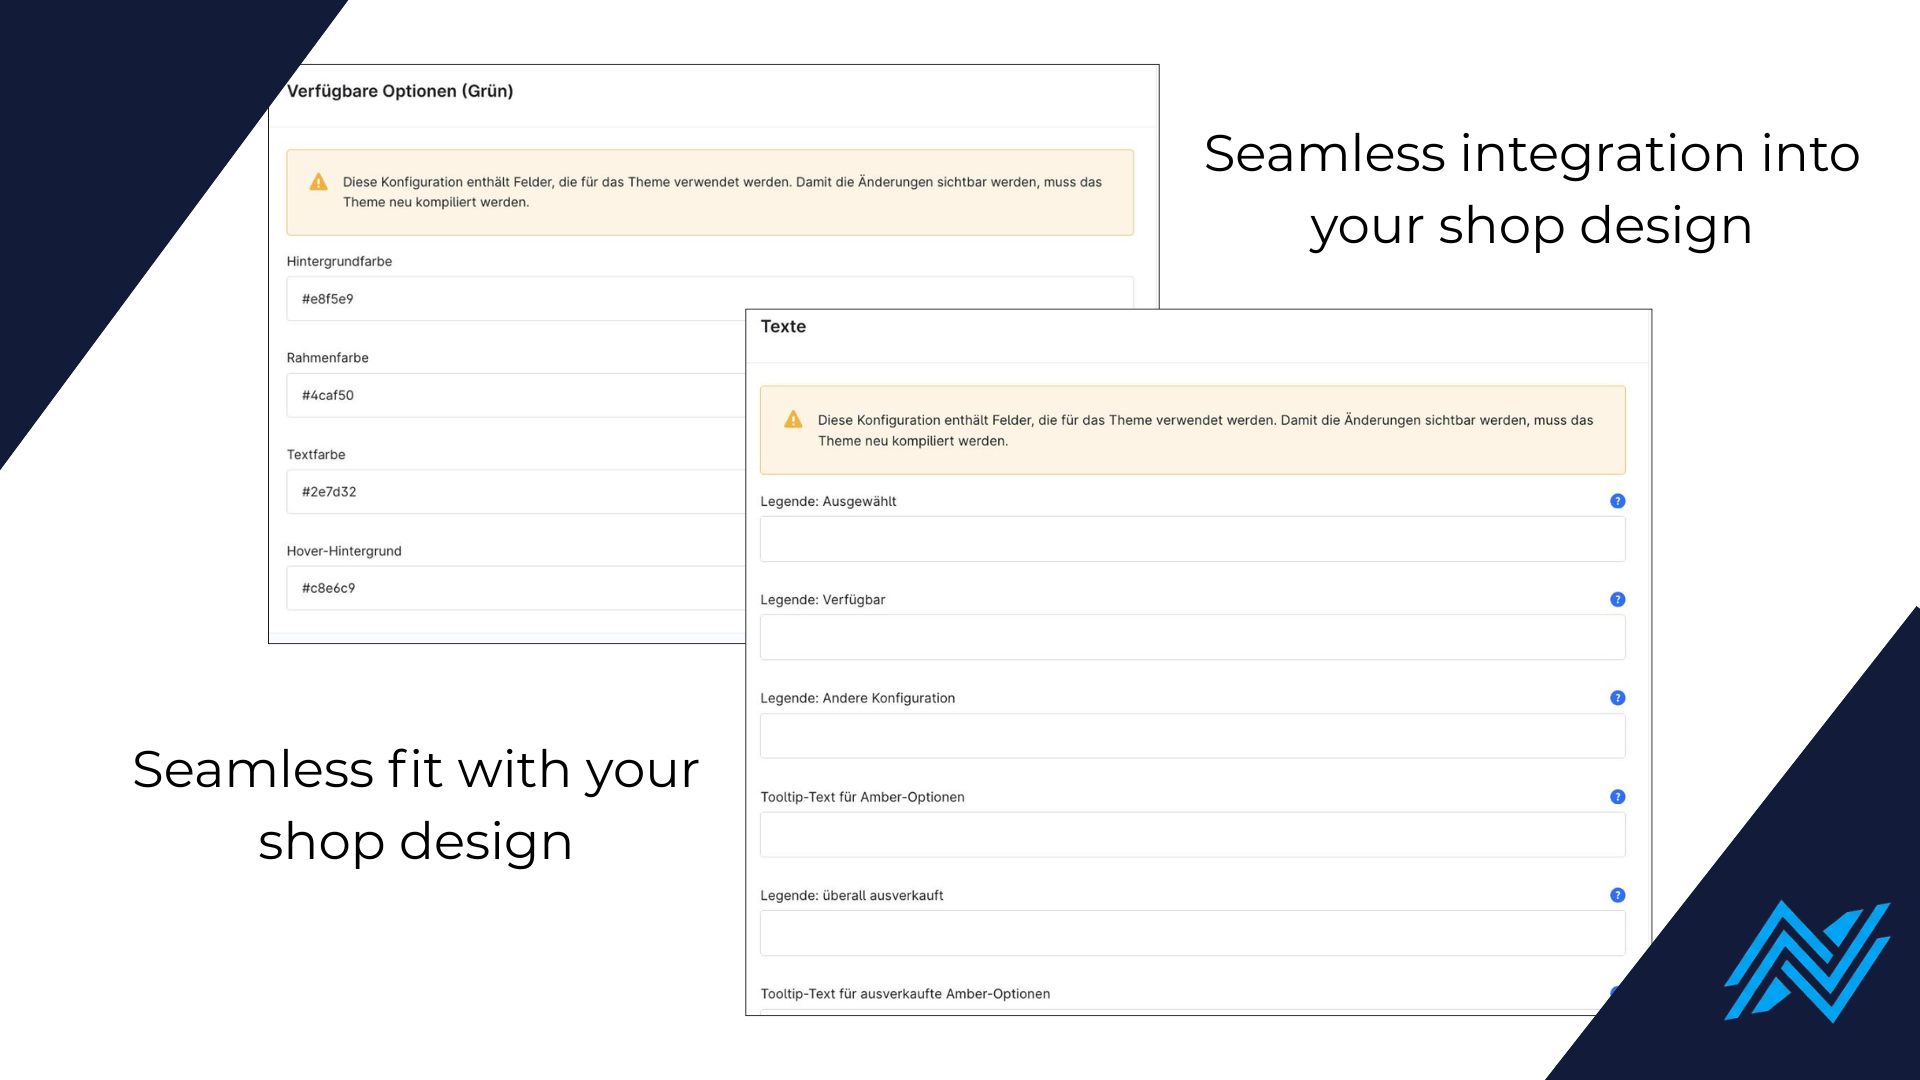Image resolution: width=1920 pixels, height=1080 pixels.
Task: Focus the Legende: Verfügbar text input
Action: tap(1192, 637)
